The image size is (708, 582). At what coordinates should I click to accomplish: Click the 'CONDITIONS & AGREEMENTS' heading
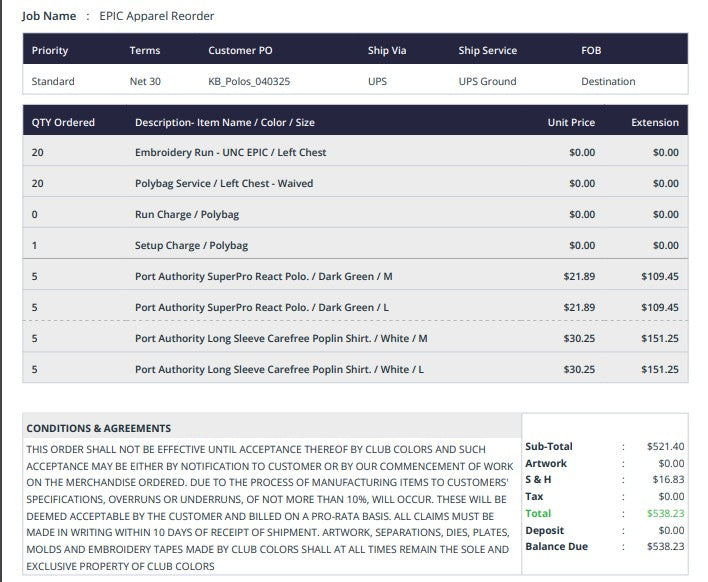point(98,428)
